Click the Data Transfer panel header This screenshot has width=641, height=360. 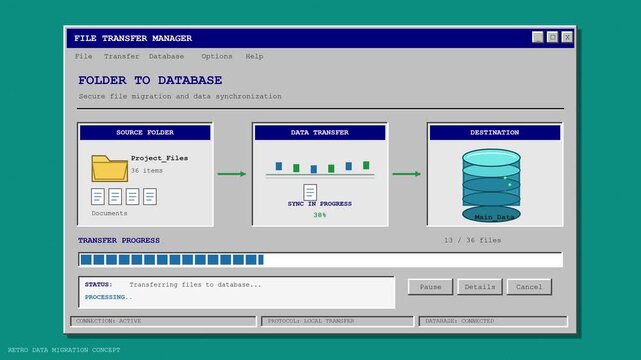(x=320, y=132)
